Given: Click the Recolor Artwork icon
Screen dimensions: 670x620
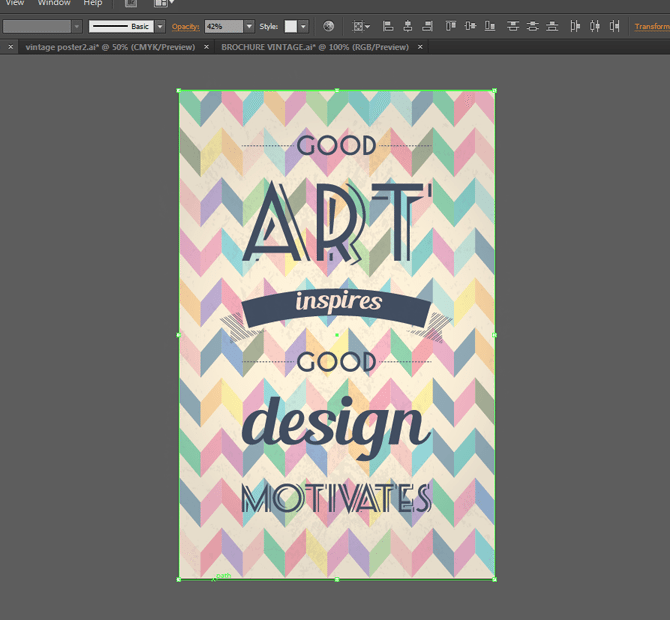Looking at the screenshot, I should click(328, 26).
